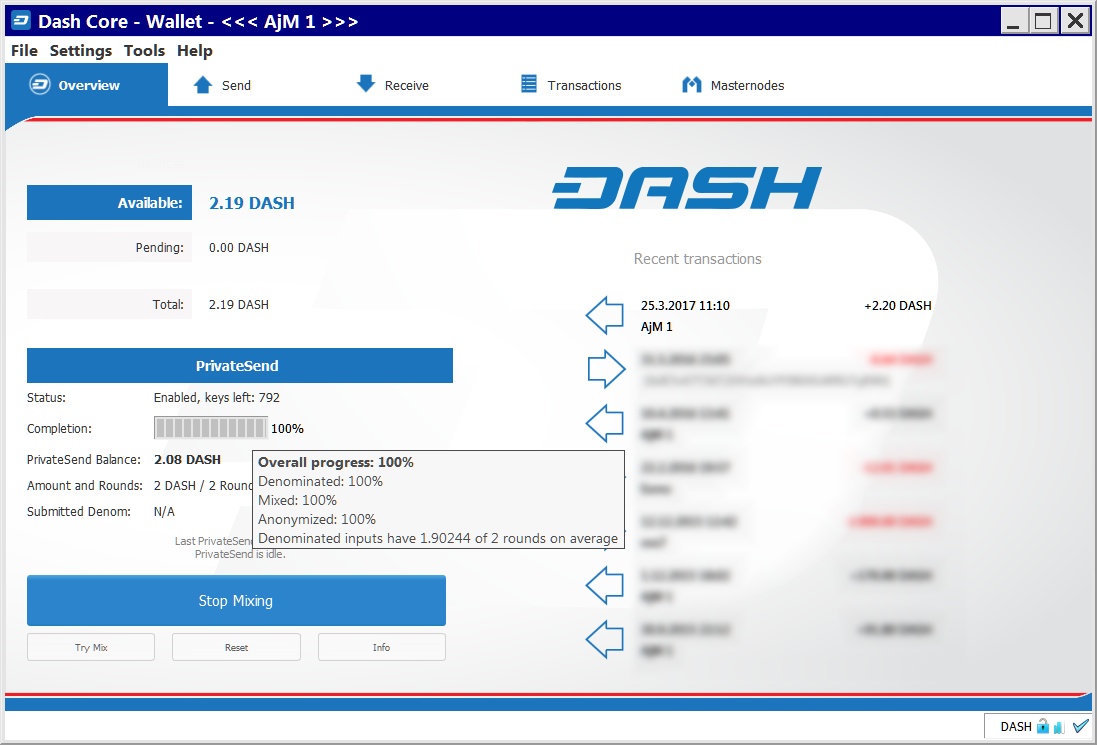Click PrivateSend balance value "2.08 DASH"

tap(187, 460)
